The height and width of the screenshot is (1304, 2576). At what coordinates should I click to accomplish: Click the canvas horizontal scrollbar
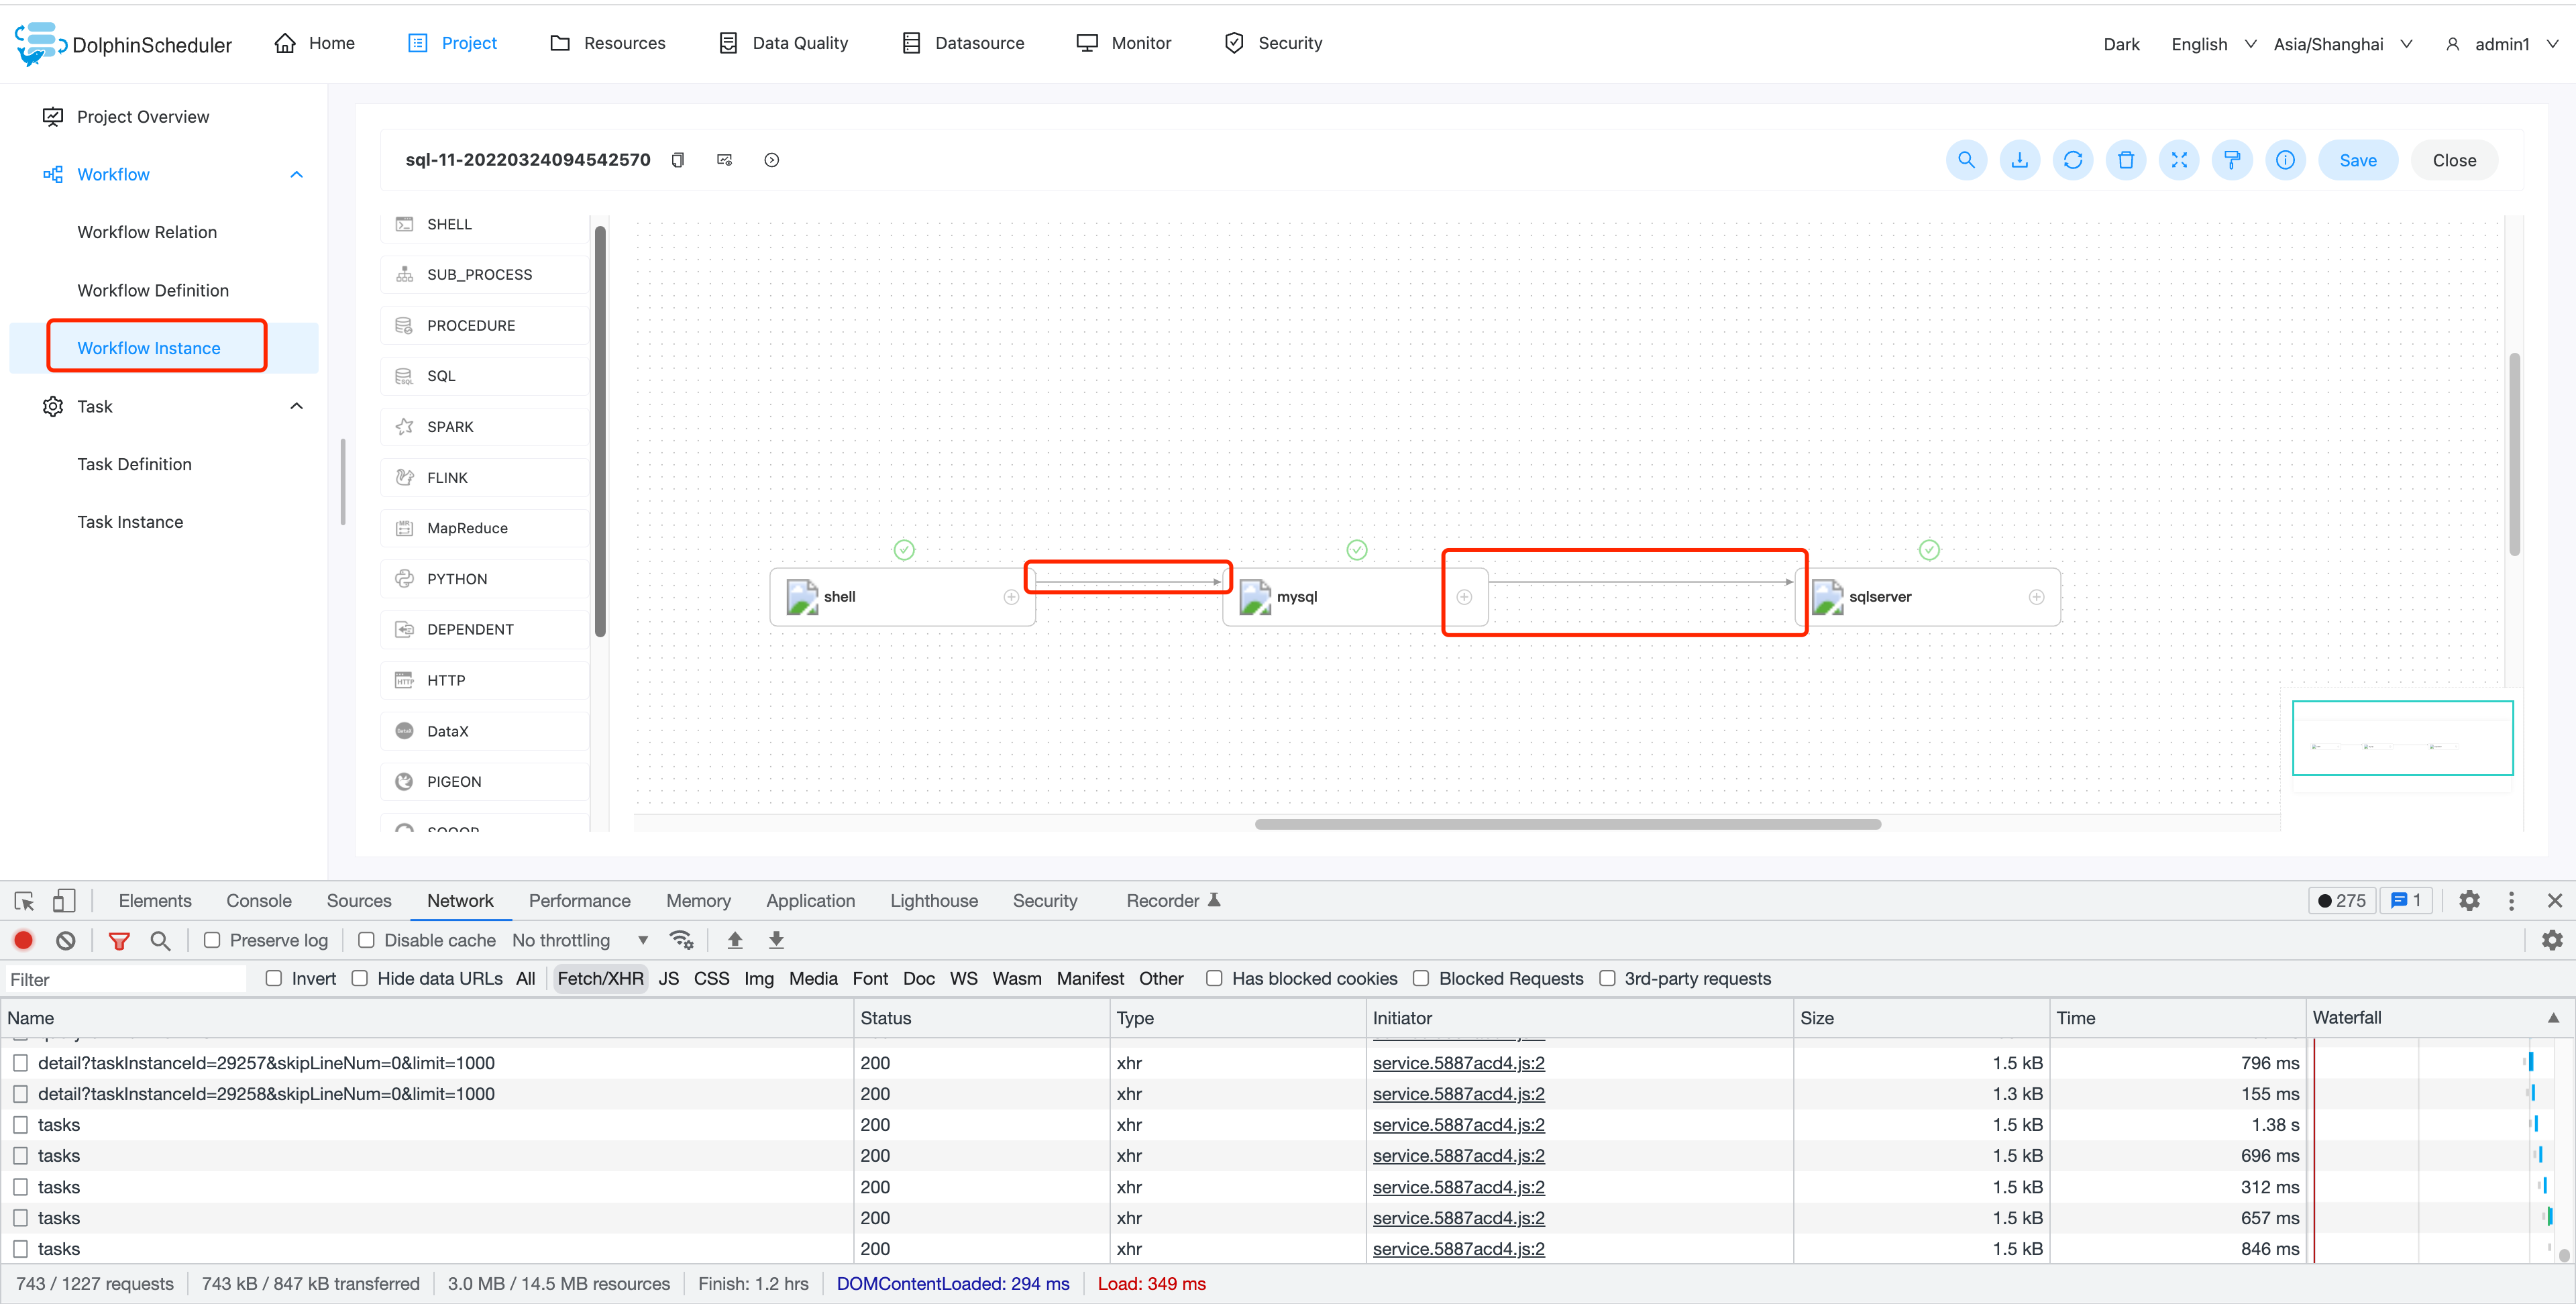tap(1567, 824)
